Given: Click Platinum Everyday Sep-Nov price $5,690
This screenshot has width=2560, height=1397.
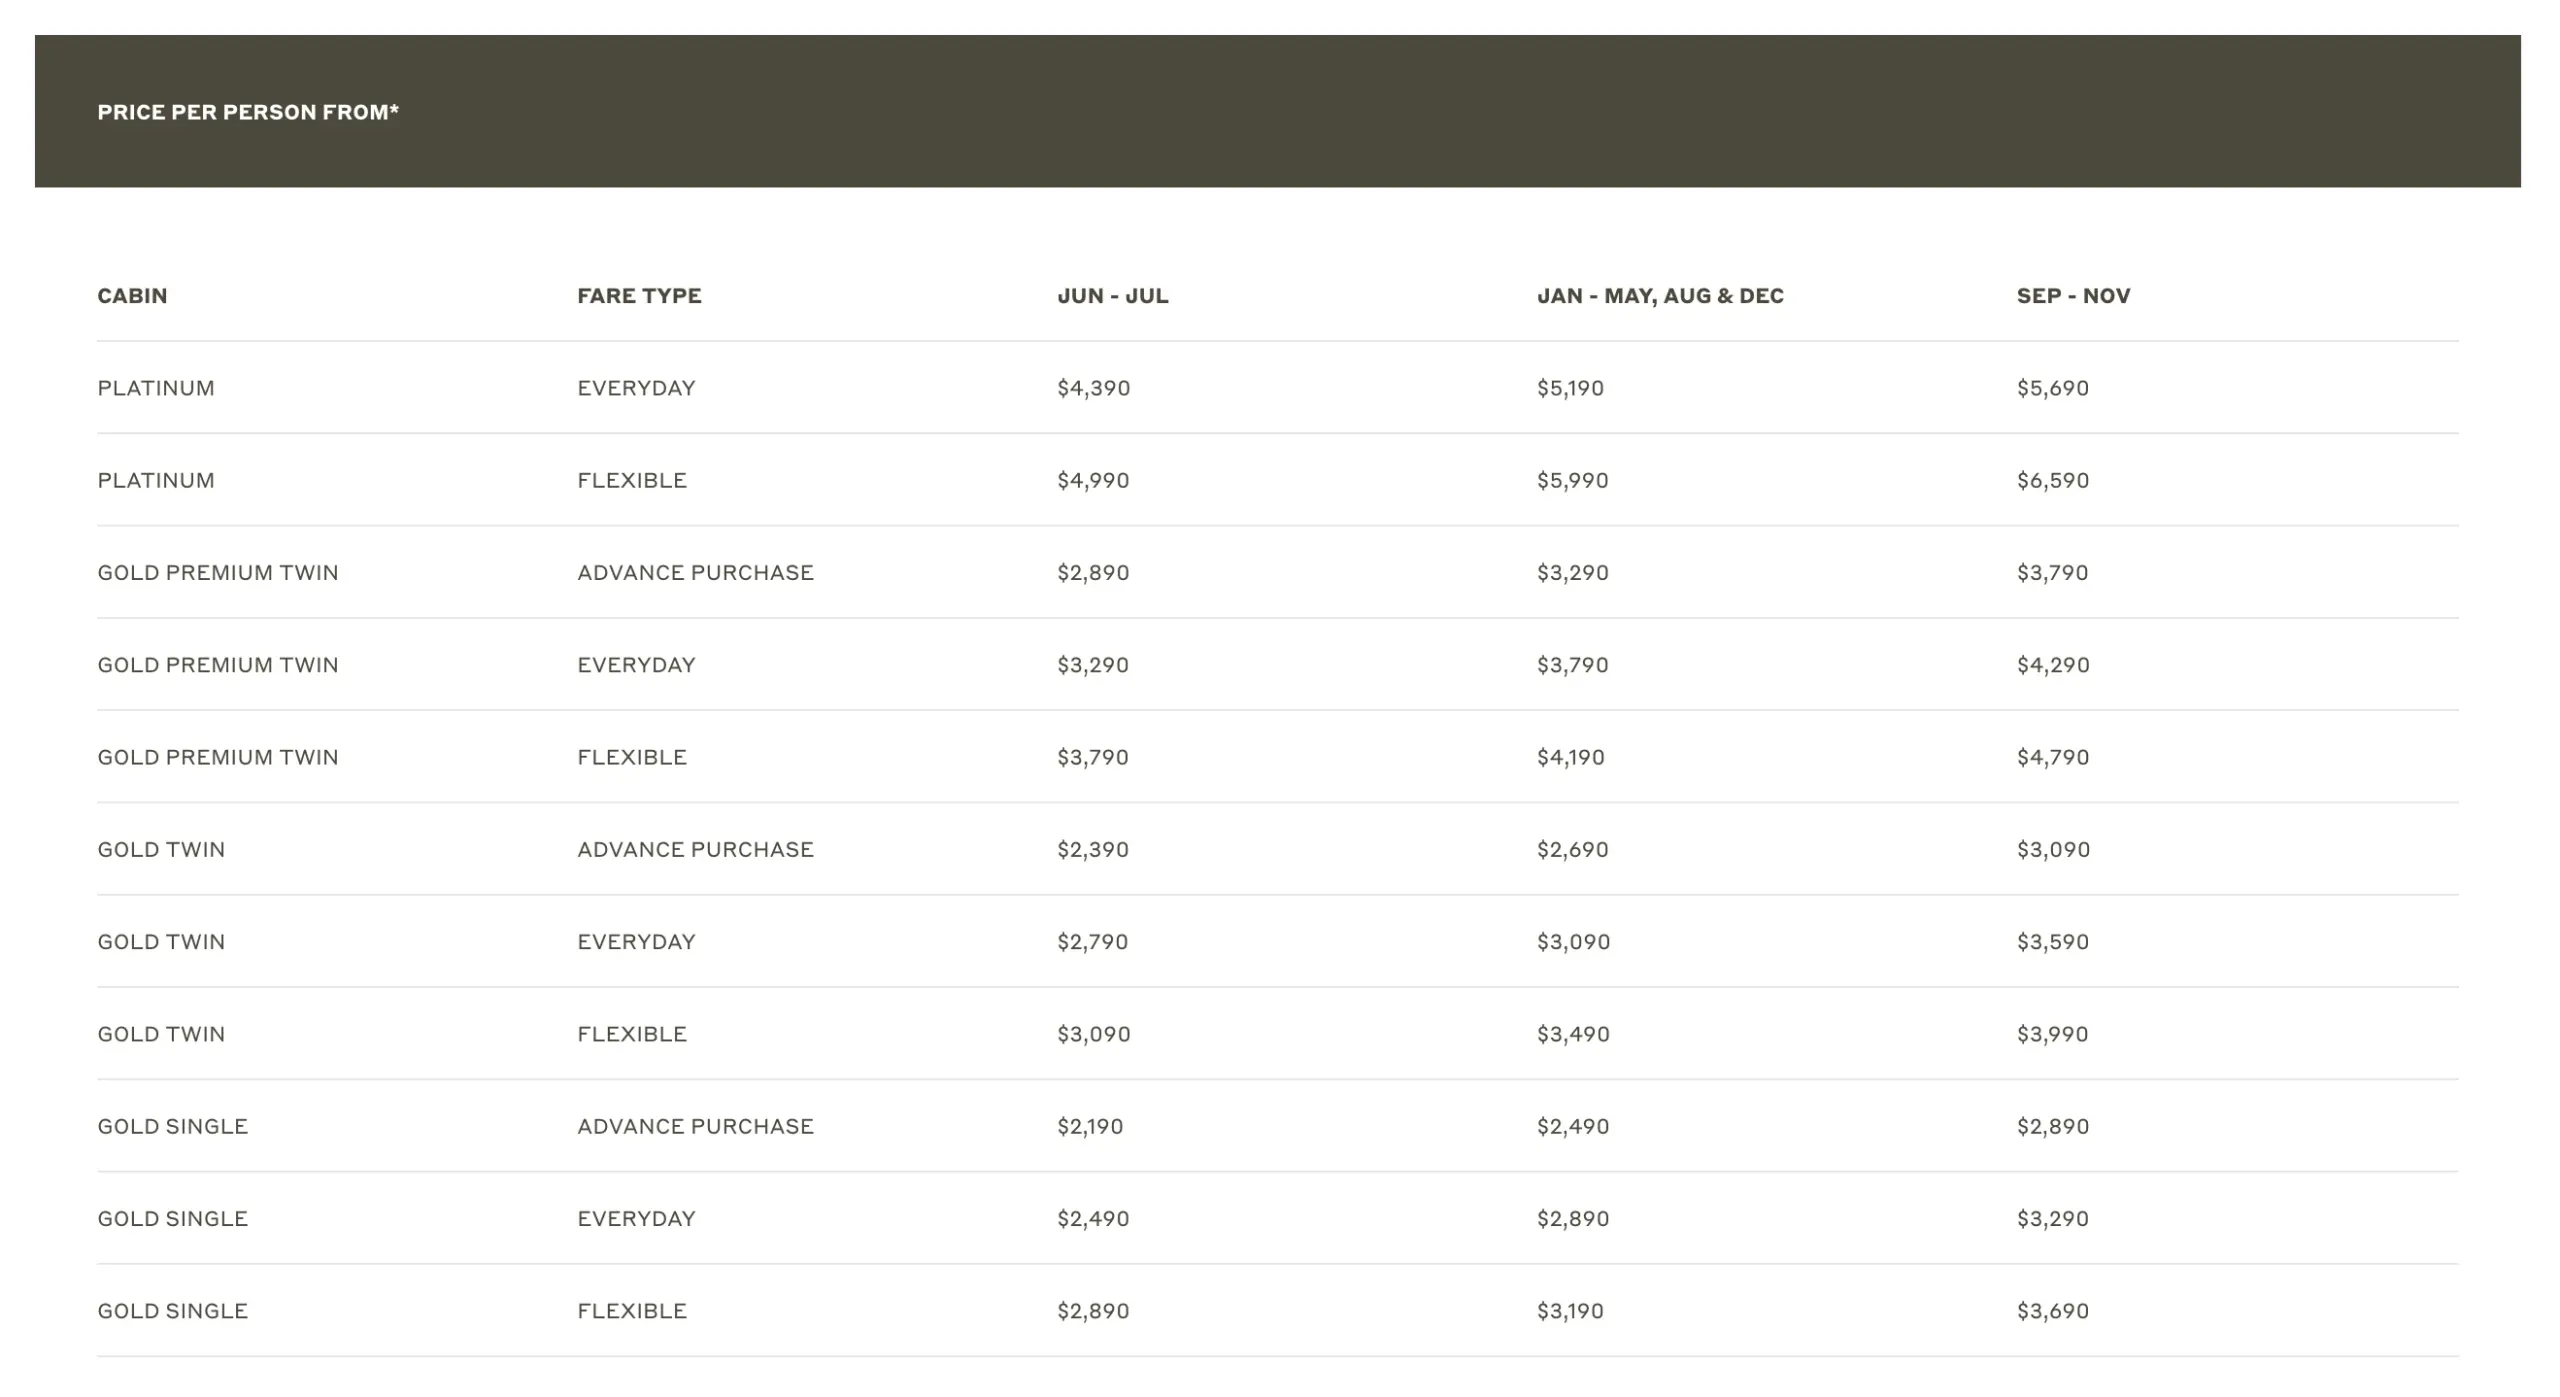Looking at the screenshot, I should [2052, 388].
